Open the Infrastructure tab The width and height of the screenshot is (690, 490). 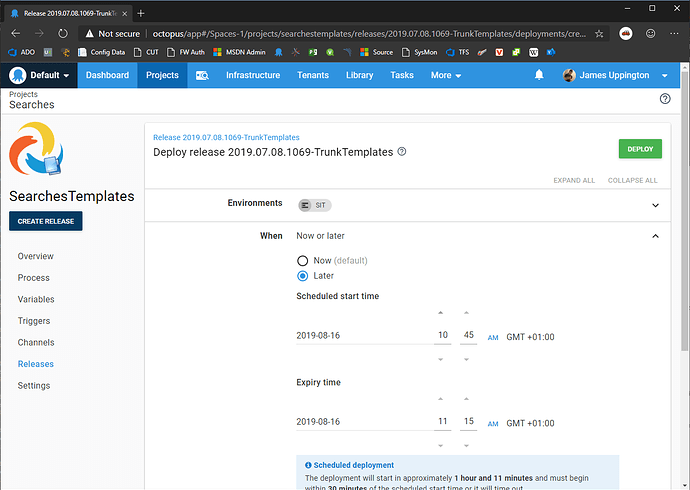click(x=253, y=75)
